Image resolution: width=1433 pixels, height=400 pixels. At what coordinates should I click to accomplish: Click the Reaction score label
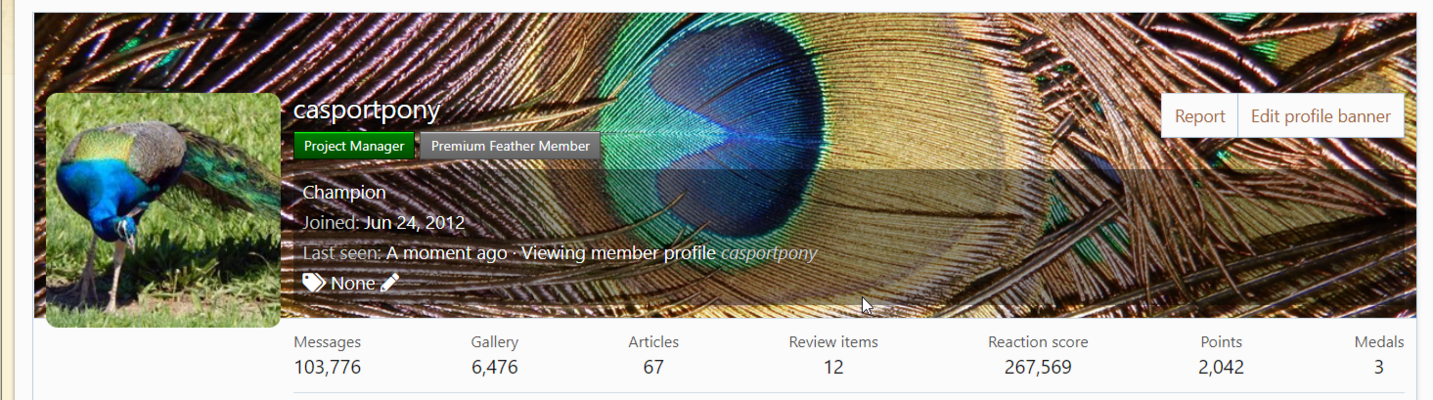click(x=1038, y=342)
